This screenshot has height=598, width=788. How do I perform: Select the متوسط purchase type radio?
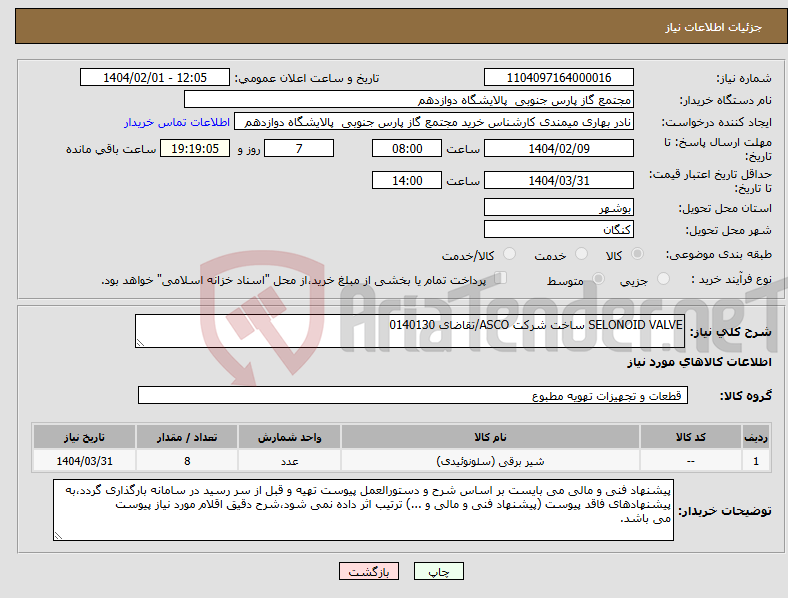tap(598, 278)
